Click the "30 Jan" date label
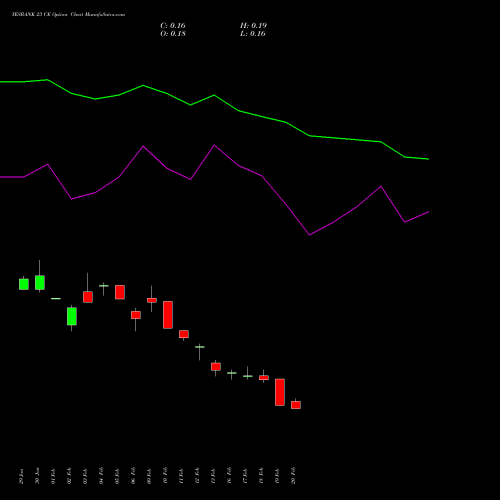 37,476
